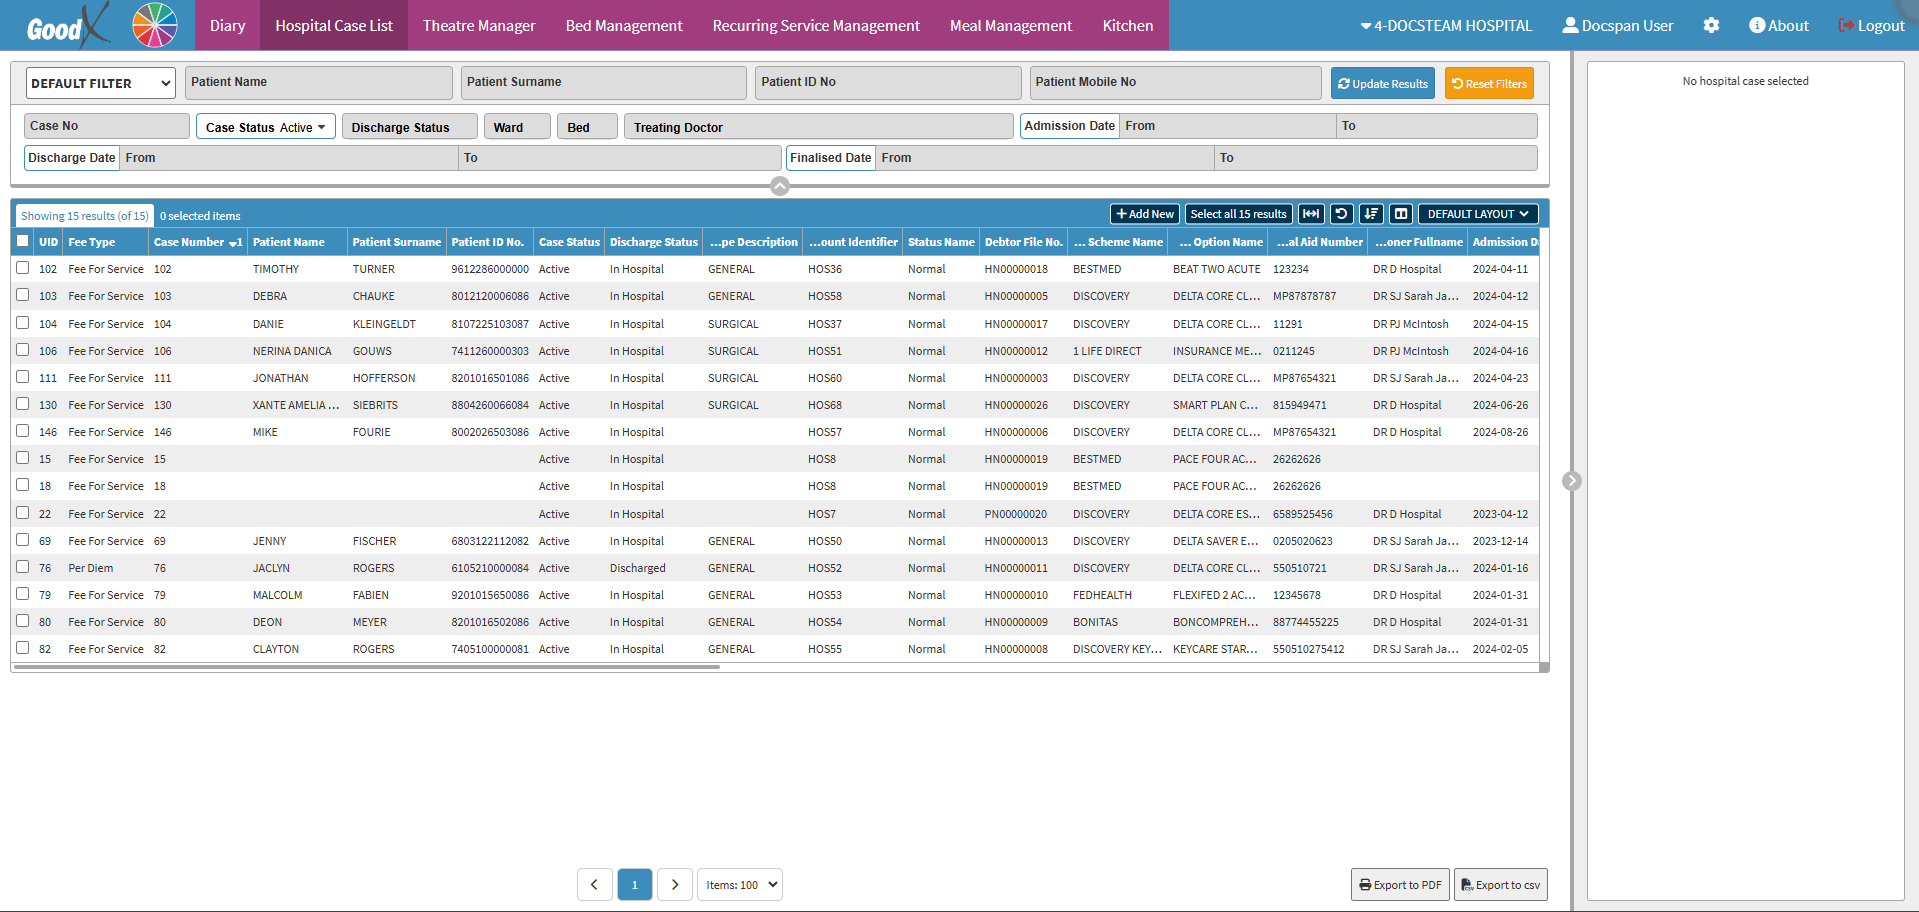1919x912 pixels.
Task: Open settings gear in top bar
Action: (x=1711, y=26)
